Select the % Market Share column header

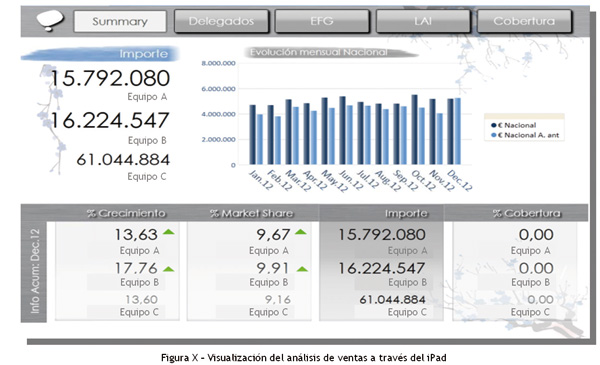pyautogui.click(x=252, y=213)
